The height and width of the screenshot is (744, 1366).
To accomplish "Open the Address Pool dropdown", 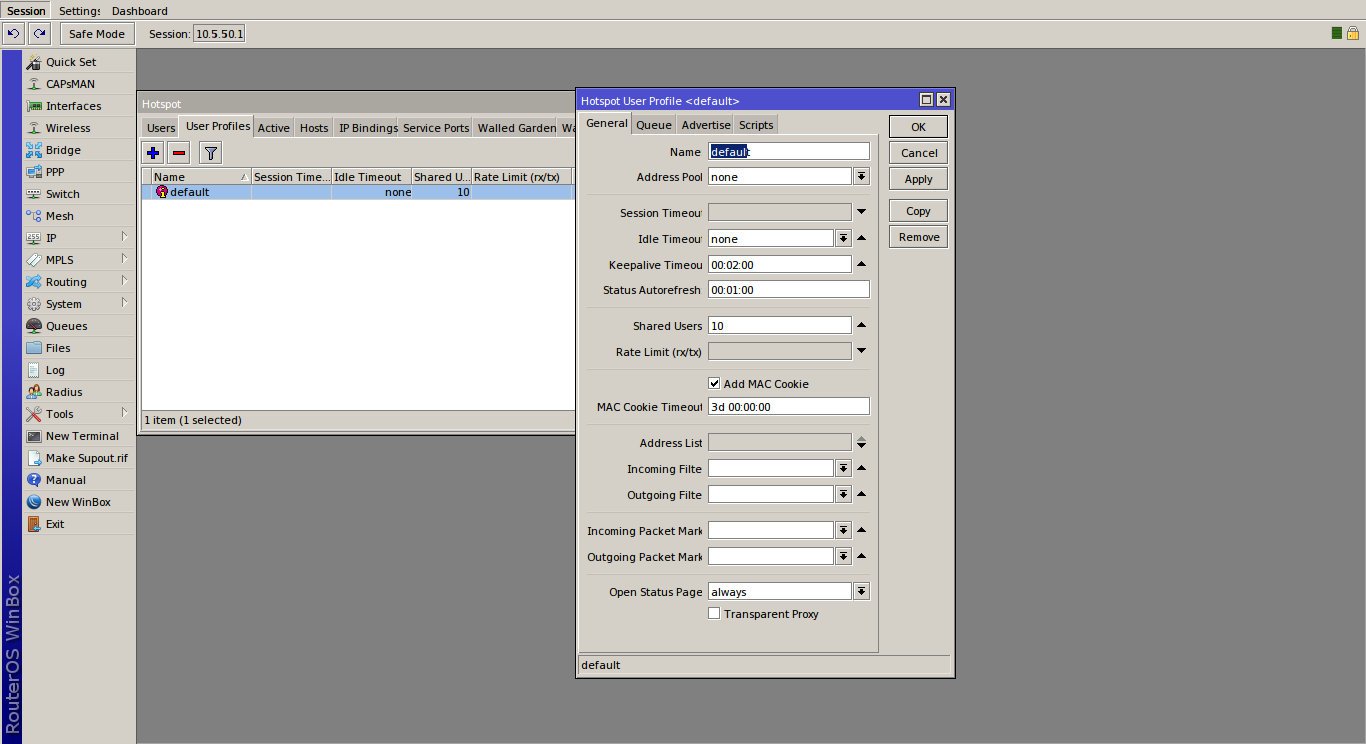I will click(861, 175).
